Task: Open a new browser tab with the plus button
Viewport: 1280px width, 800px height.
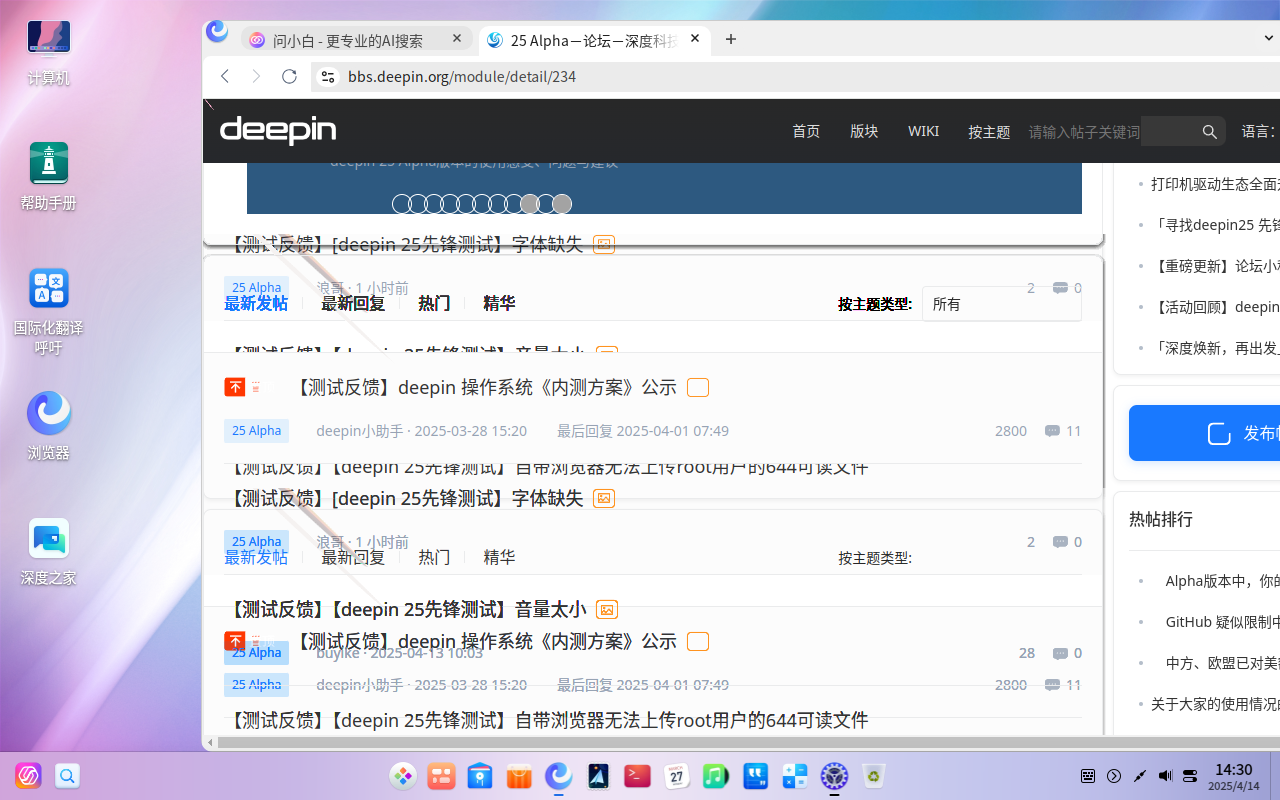Action: (731, 39)
